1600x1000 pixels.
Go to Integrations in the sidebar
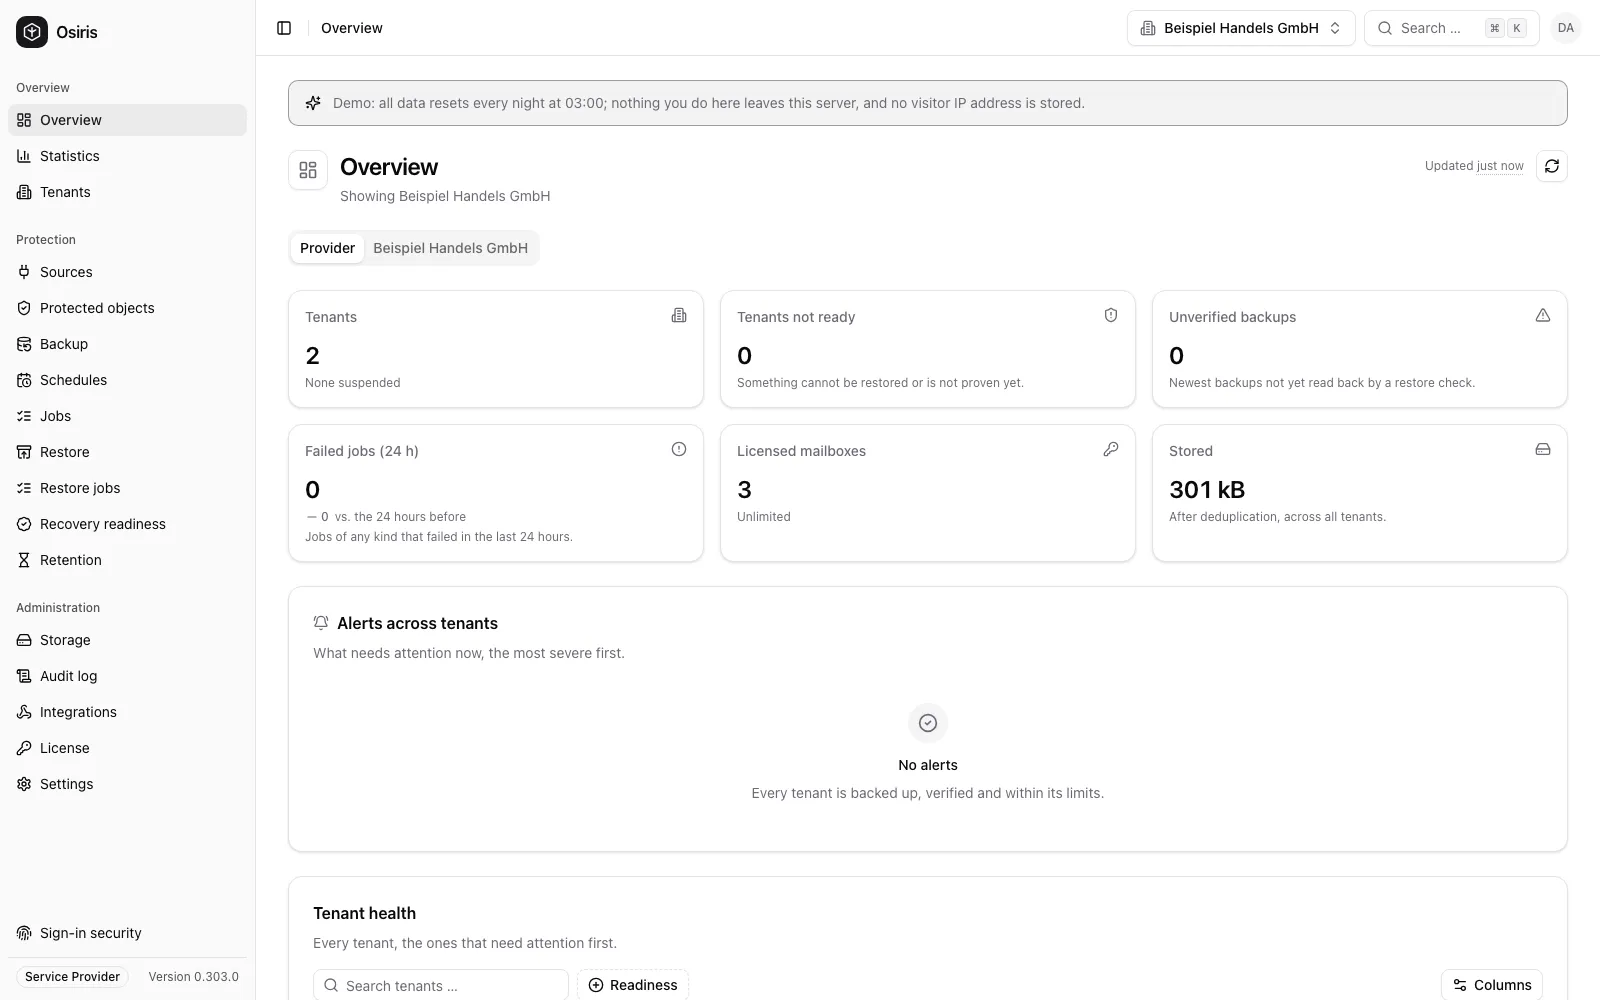point(127,712)
